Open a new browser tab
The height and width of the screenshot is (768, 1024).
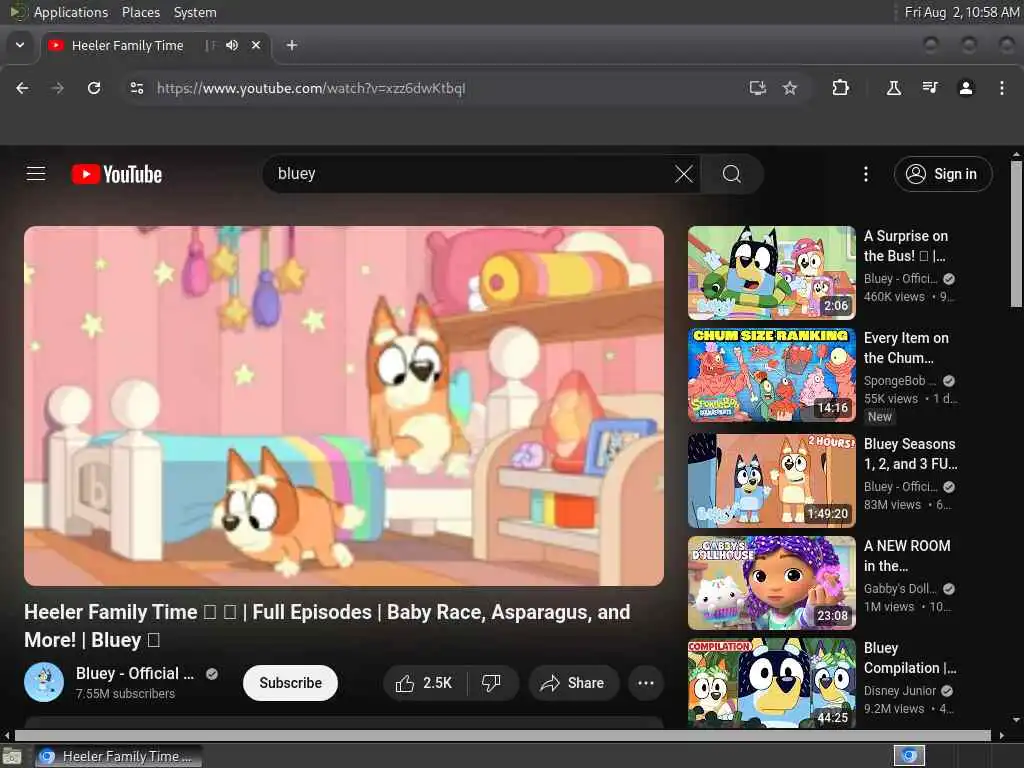click(292, 45)
